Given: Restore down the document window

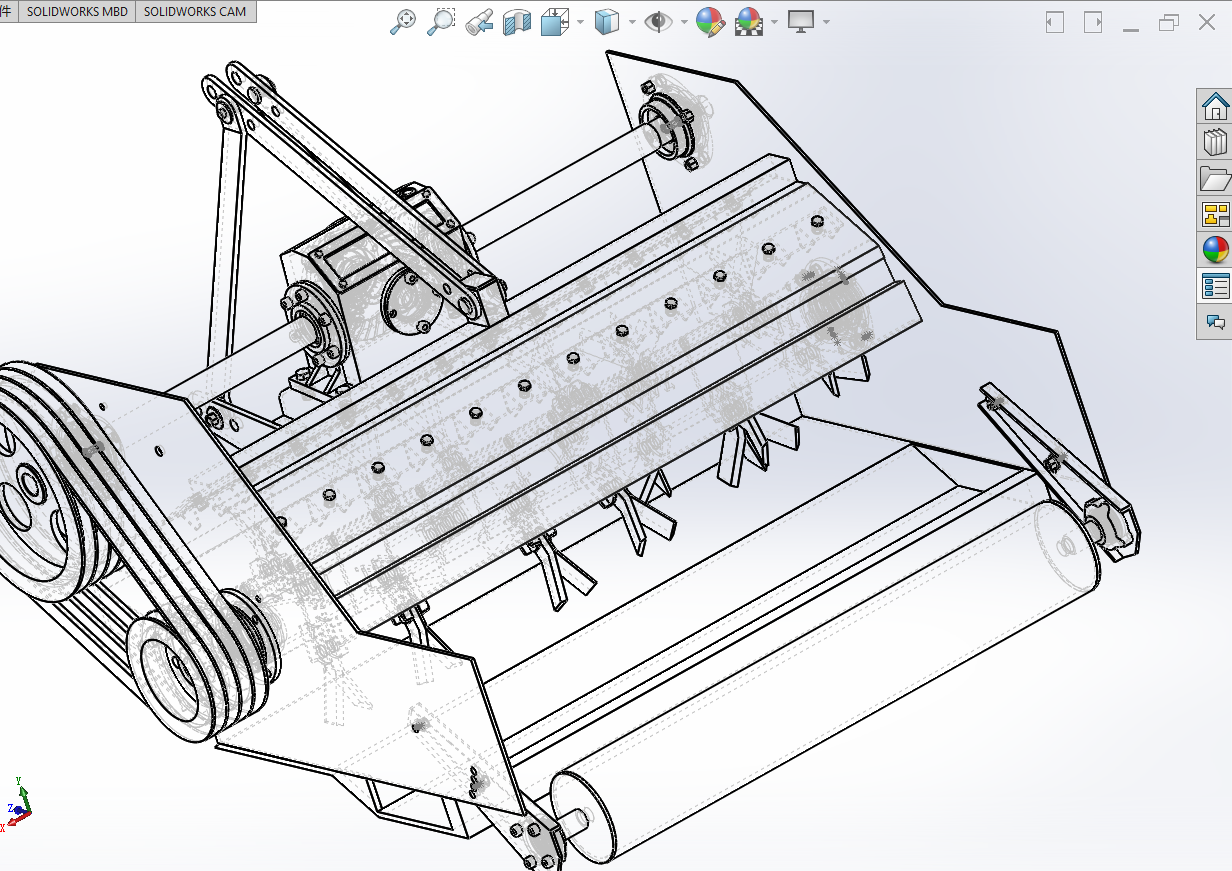Looking at the screenshot, I should (x=1169, y=22).
